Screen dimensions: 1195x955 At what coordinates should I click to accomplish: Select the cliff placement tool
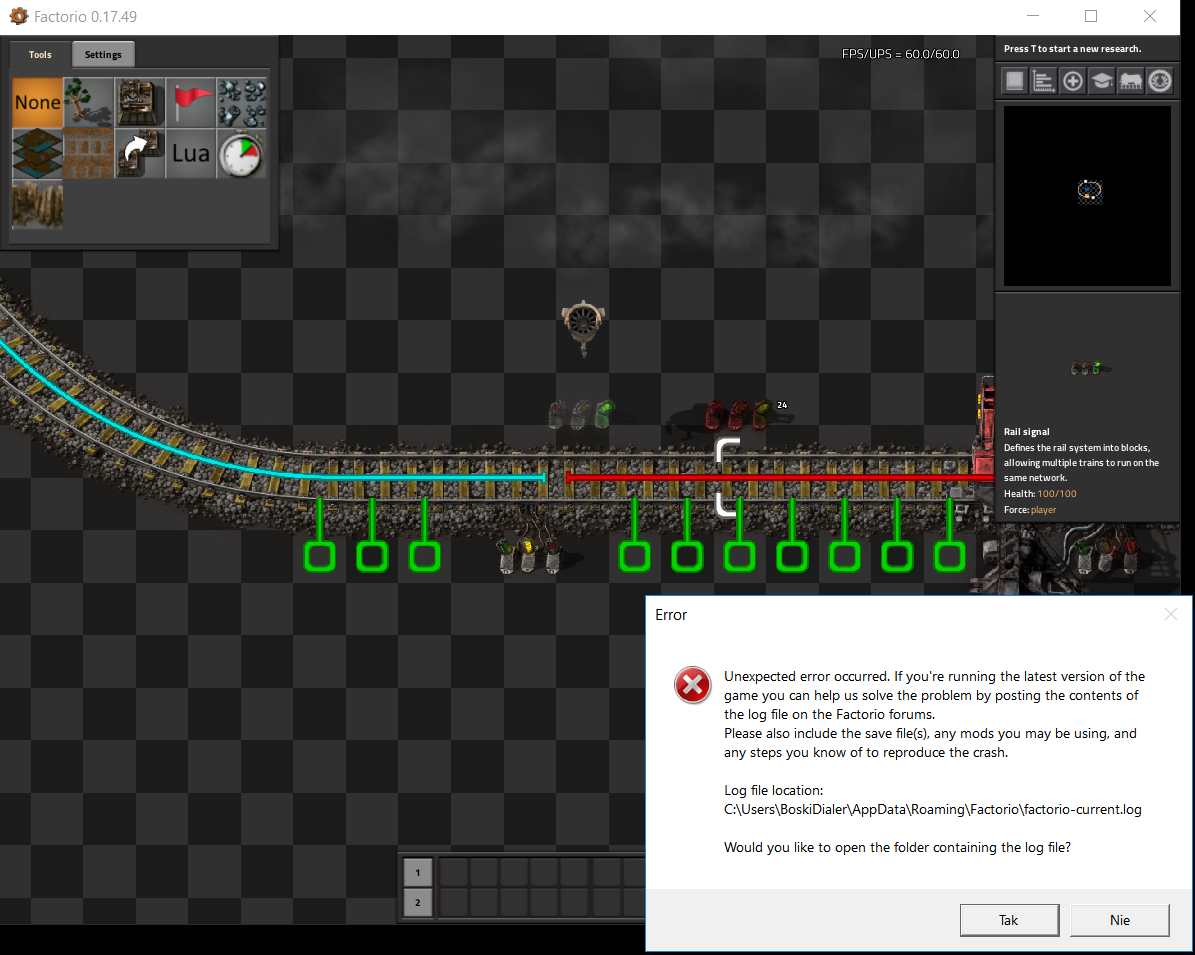pos(37,204)
